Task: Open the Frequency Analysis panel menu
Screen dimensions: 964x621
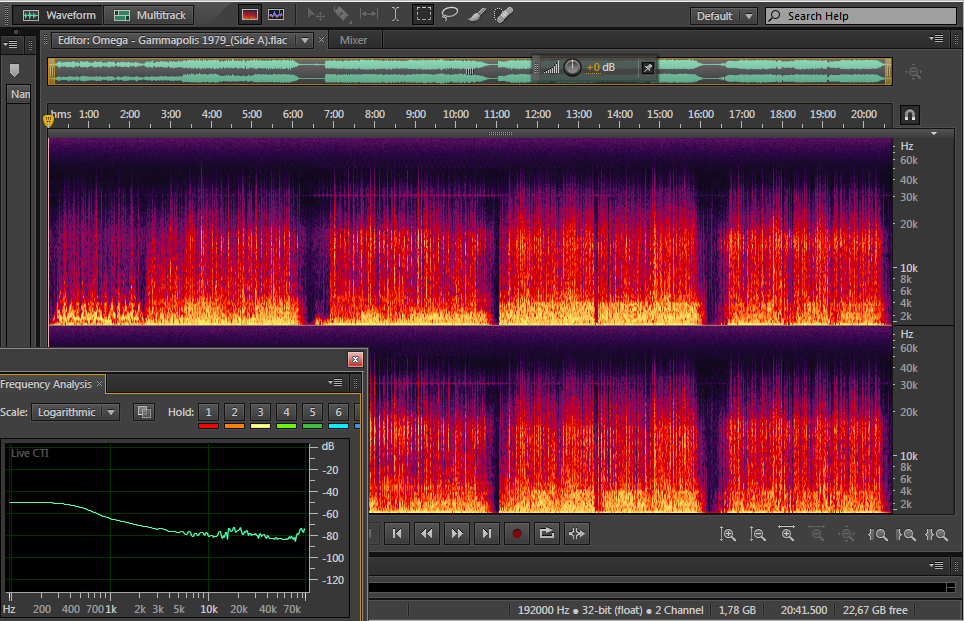Action: pyautogui.click(x=336, y=382)
